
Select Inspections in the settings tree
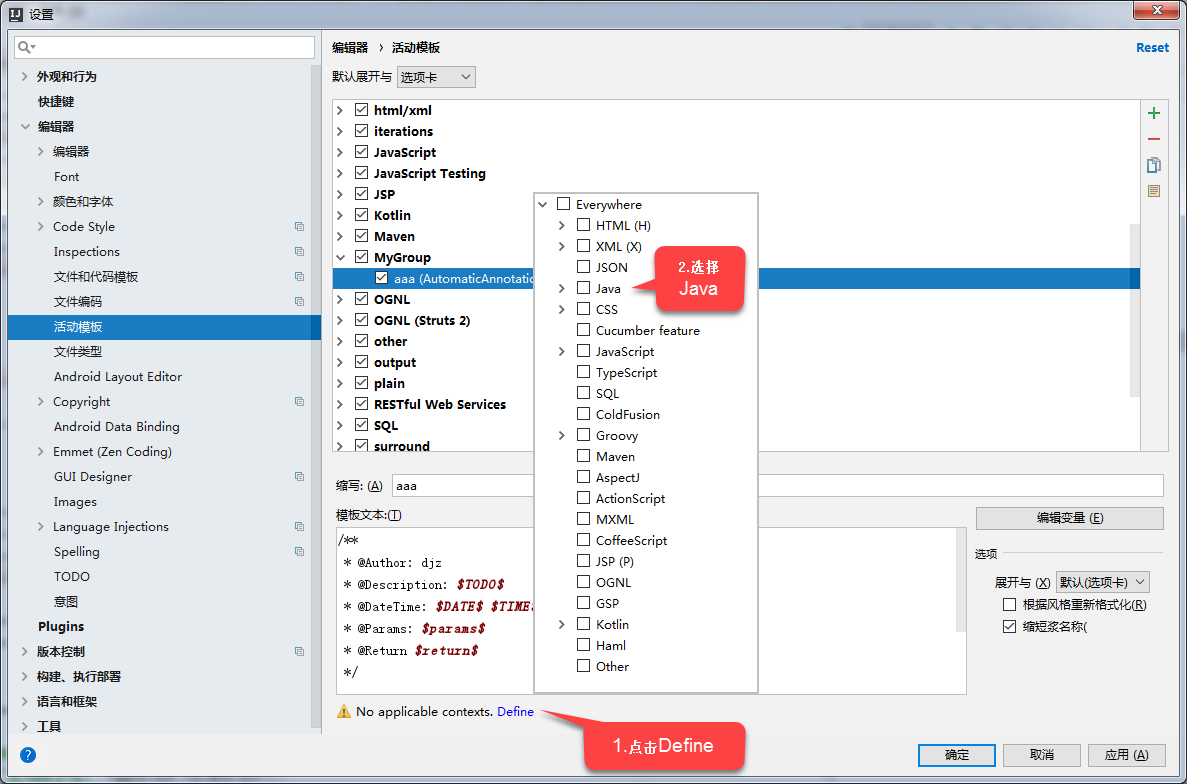(x=86, y=251)
